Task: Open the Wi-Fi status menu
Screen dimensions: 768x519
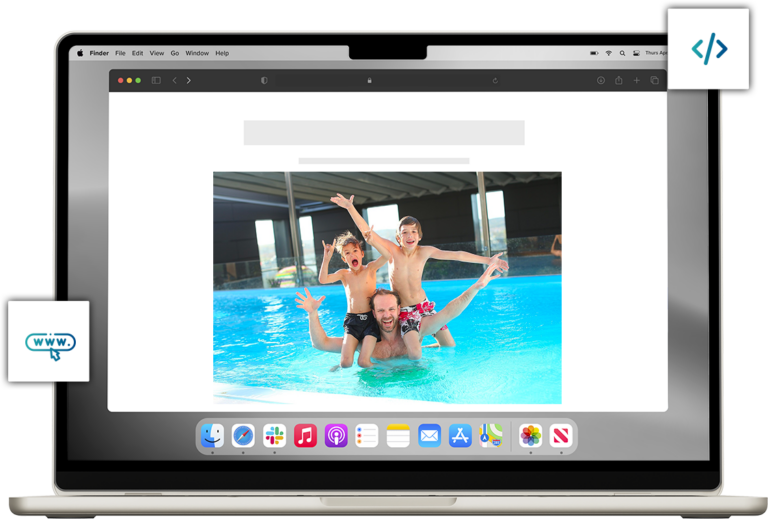Action: point(608,53)
